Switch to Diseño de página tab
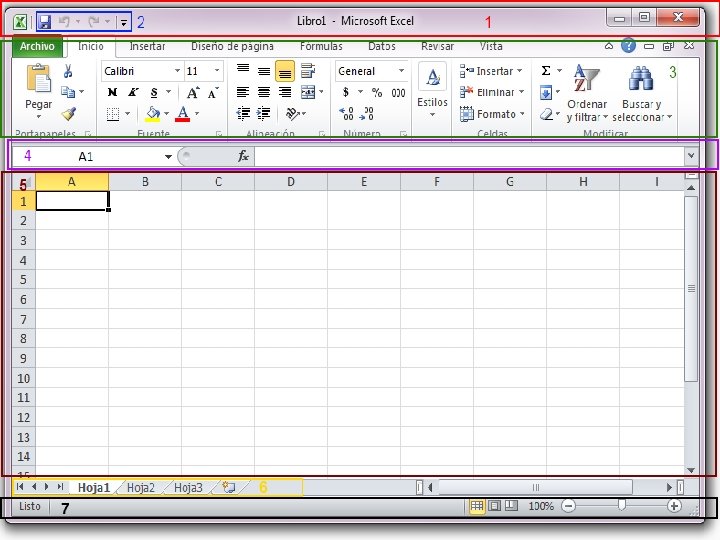This screenshot has width=720, height=540. 232,46
